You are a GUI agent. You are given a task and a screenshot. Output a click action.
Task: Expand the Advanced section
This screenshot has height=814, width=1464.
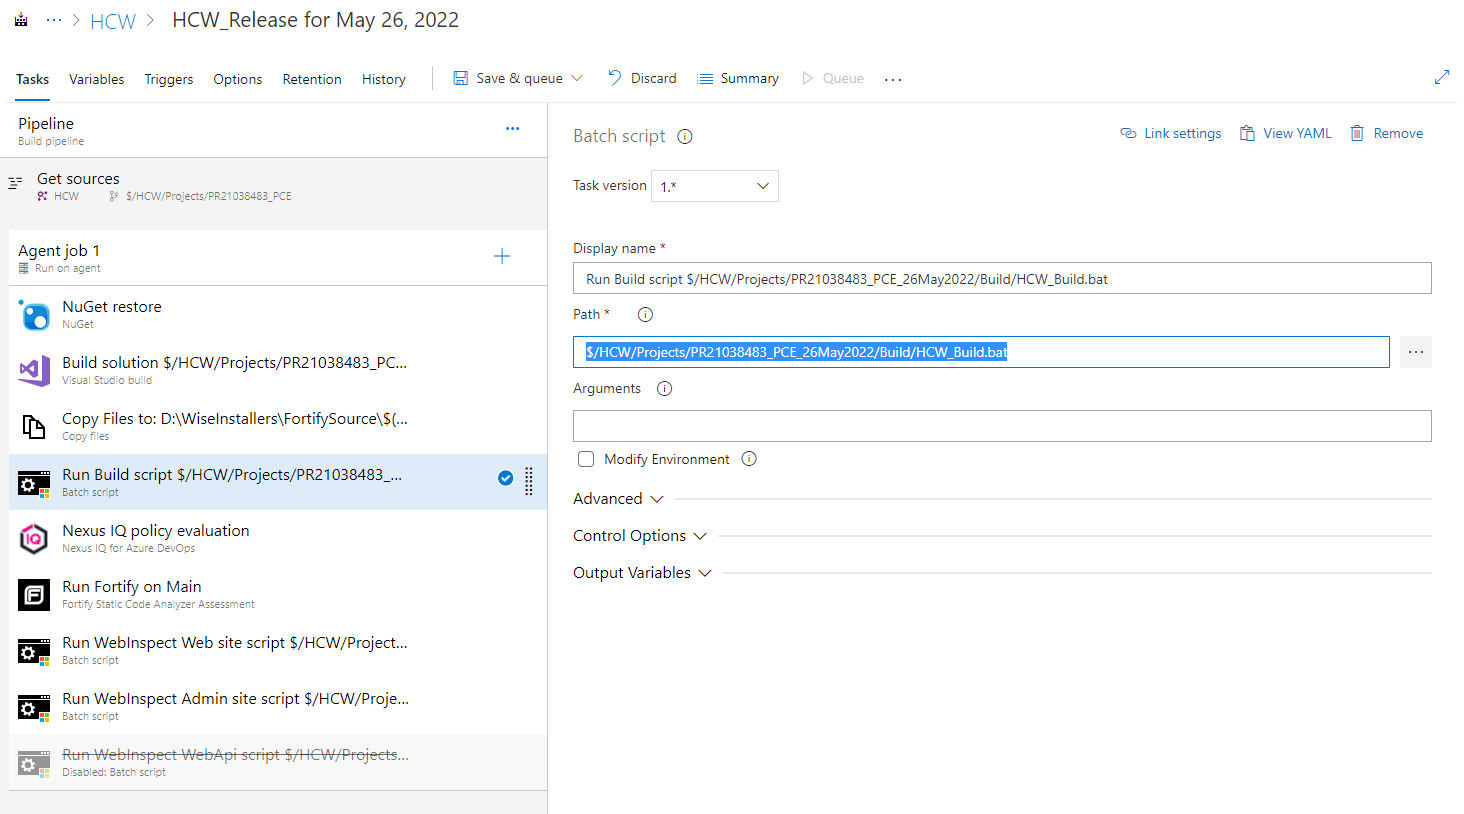[x=618, y=499]
